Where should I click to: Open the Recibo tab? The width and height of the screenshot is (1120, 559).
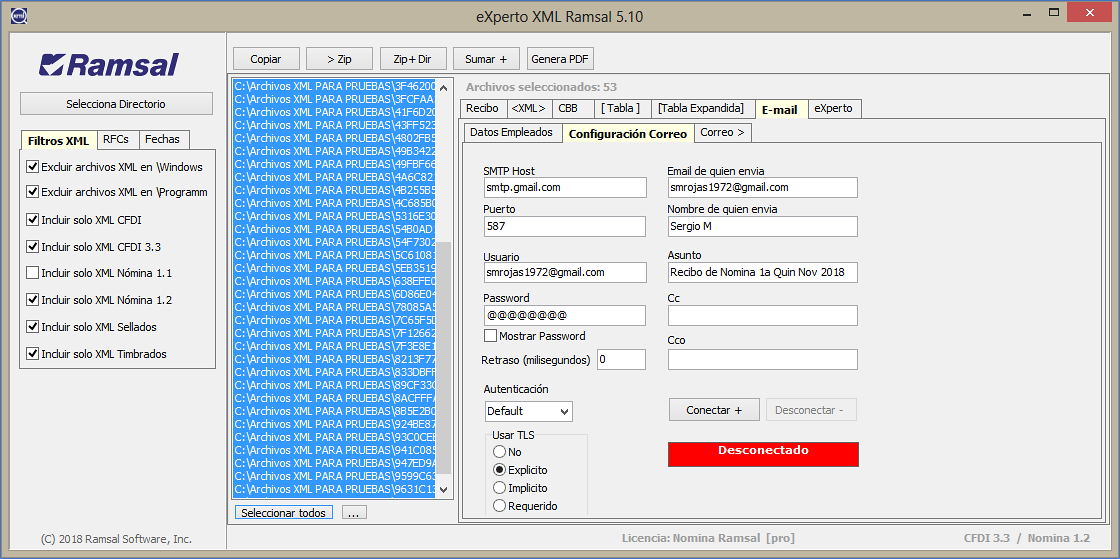482,109
